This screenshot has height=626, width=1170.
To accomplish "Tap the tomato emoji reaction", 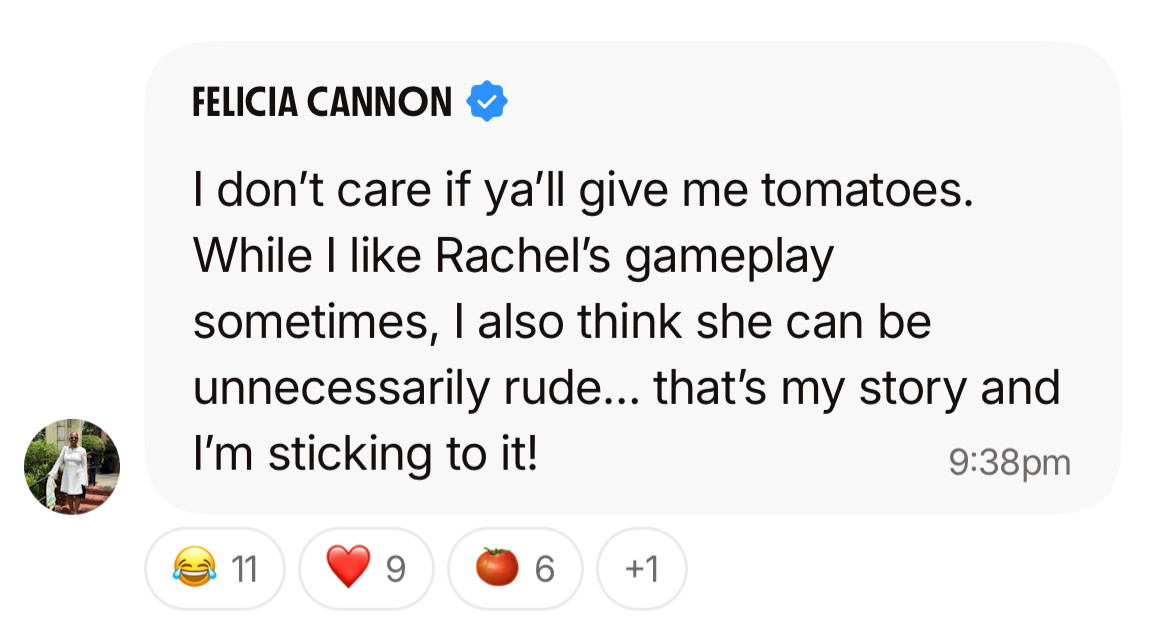I will coord(497,567).
